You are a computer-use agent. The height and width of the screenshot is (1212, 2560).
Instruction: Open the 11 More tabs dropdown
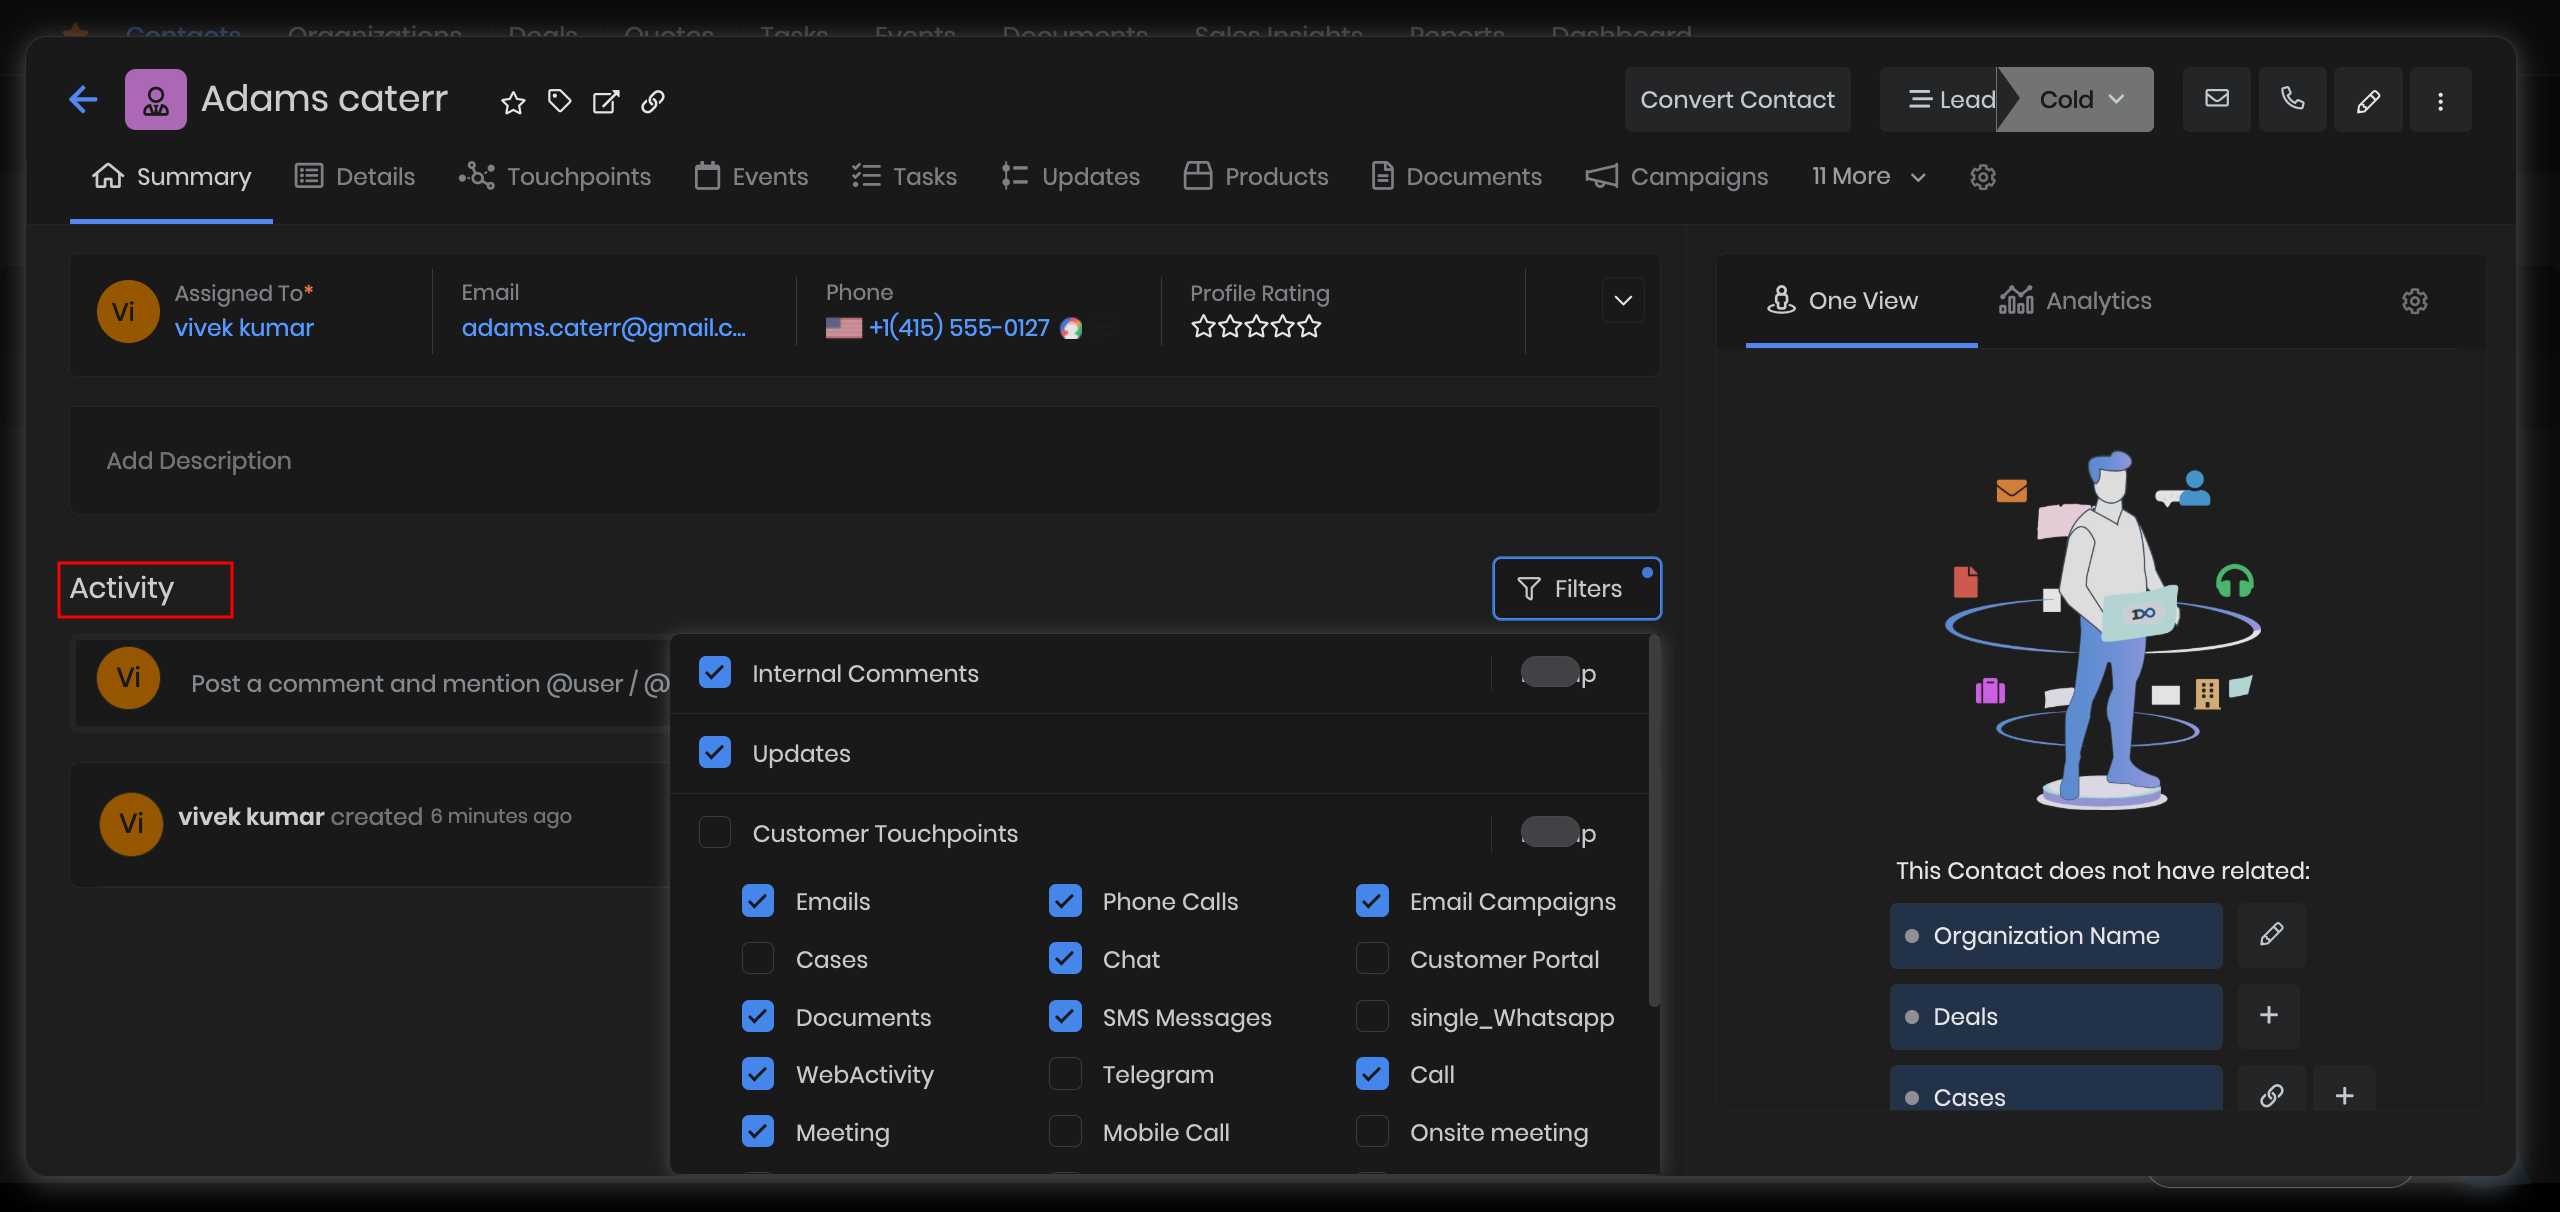(1866, 176)
